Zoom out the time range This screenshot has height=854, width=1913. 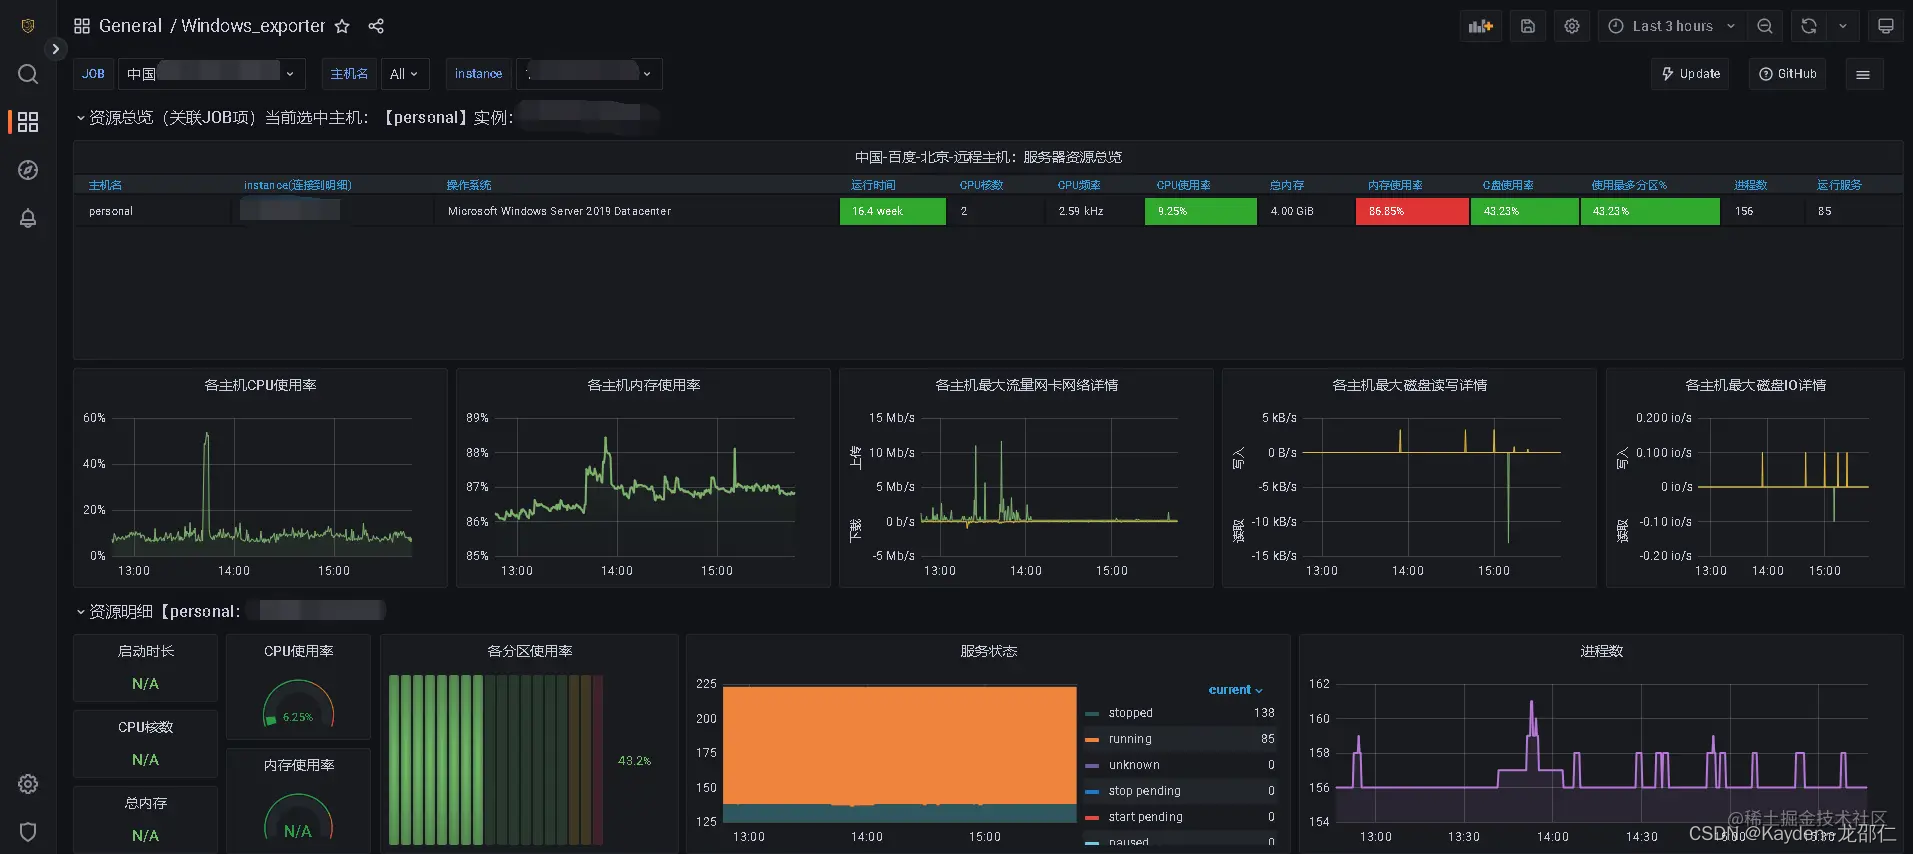point(1765,26)
